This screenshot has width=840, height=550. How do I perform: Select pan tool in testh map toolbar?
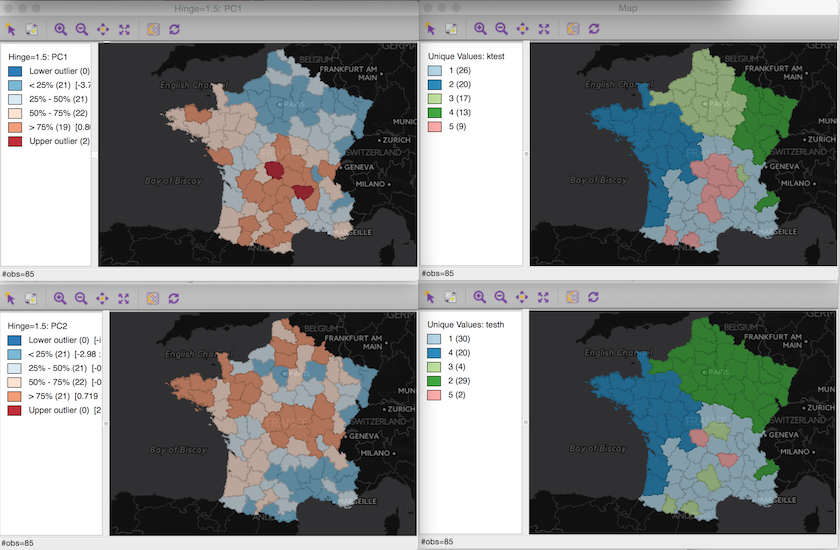pyautogui.click(x=522, y=297)
